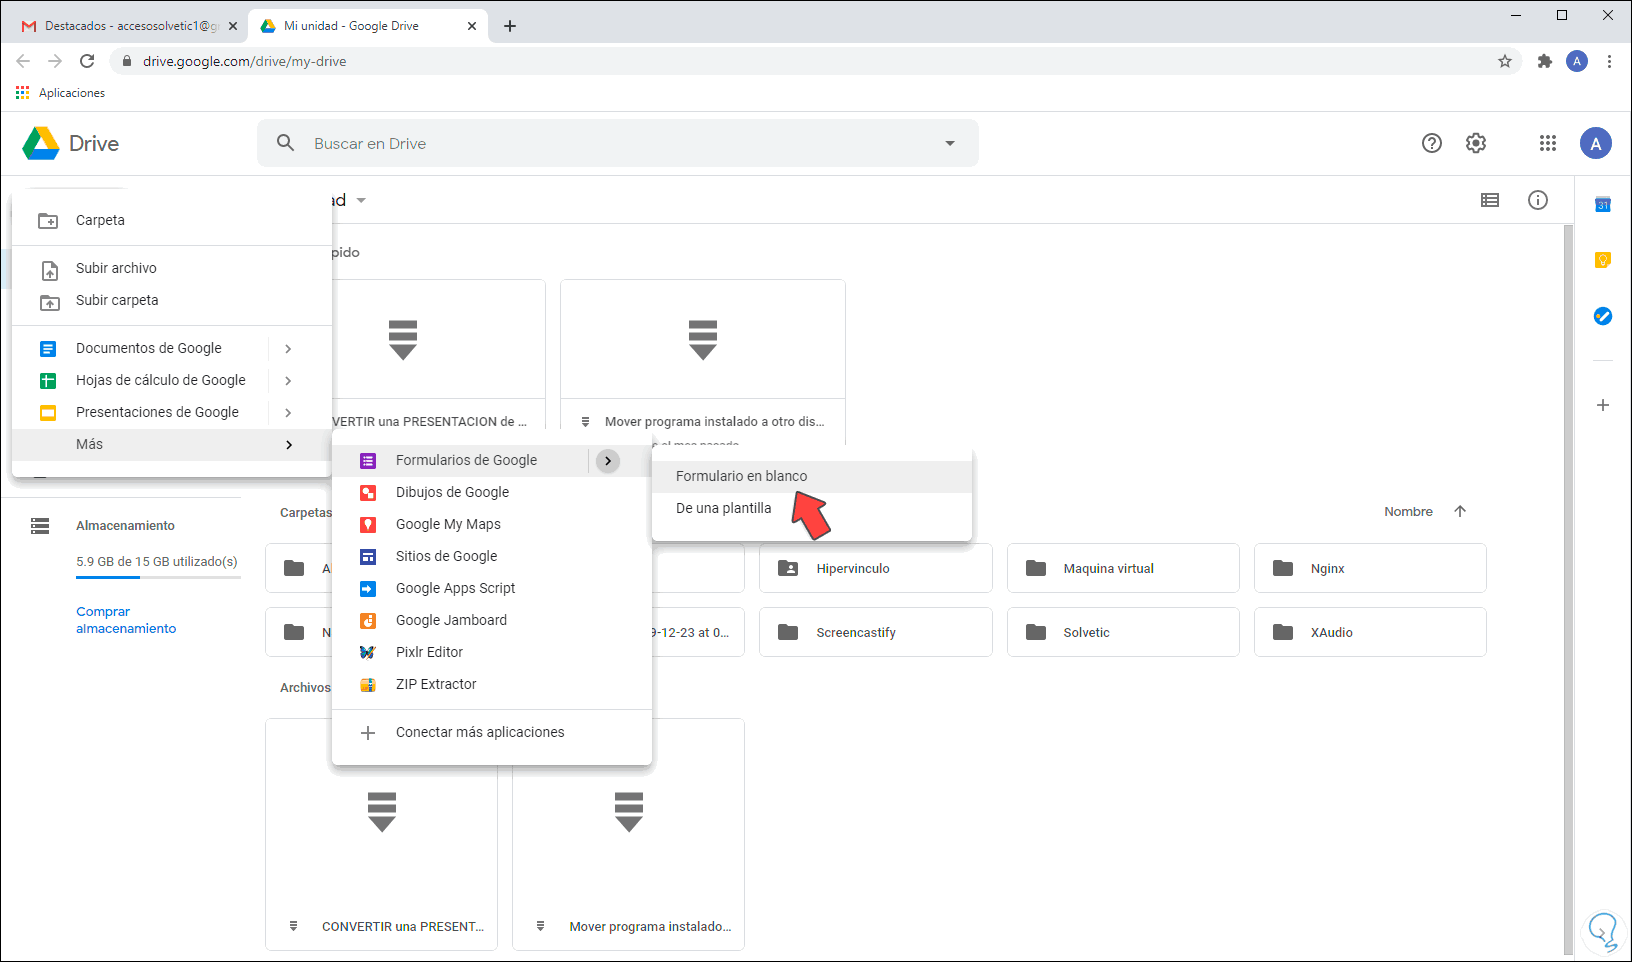Sort files by Nombre
This screenshot has height=962, width=1632.
click(1408, 511)
